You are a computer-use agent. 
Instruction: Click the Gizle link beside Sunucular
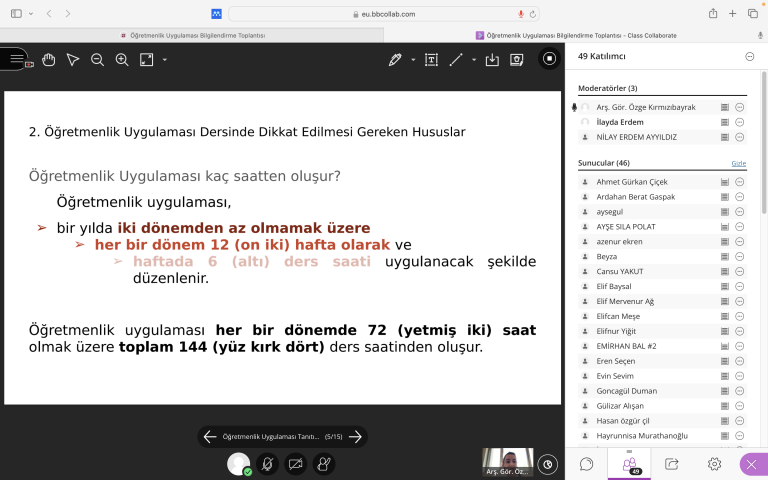click(738, 162)
